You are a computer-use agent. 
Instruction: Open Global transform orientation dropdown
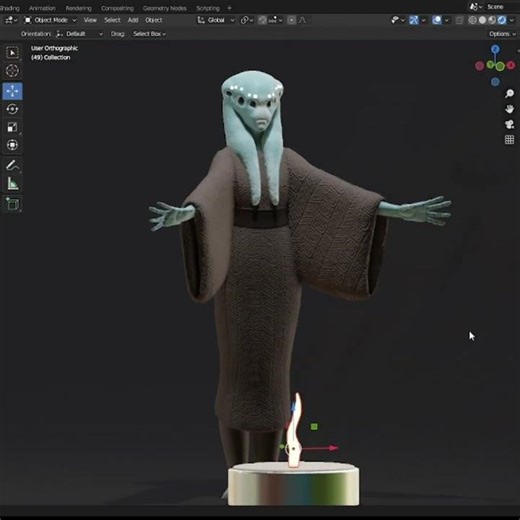coord(216,20)
